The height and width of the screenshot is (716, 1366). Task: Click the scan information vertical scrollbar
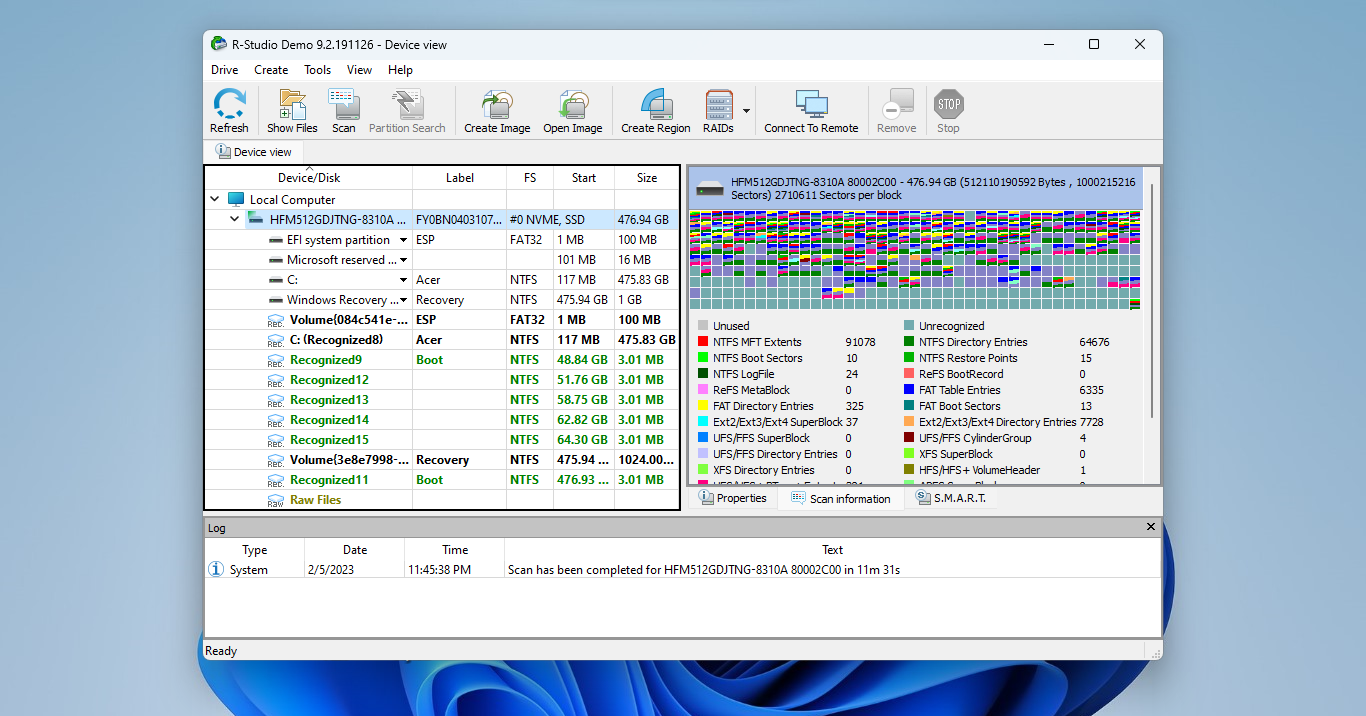[1152, 300]
